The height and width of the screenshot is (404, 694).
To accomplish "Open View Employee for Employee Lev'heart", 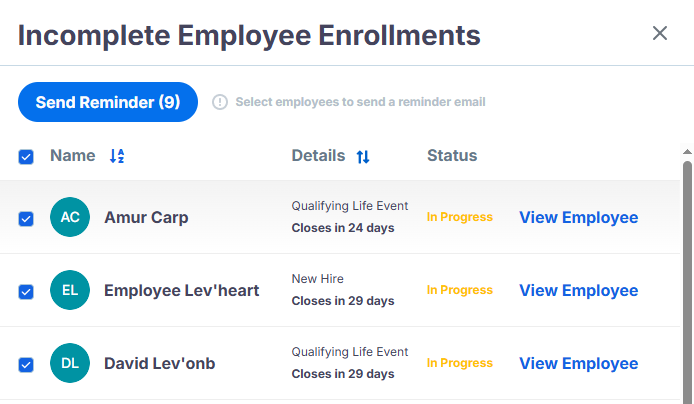I will click(578, 290).
